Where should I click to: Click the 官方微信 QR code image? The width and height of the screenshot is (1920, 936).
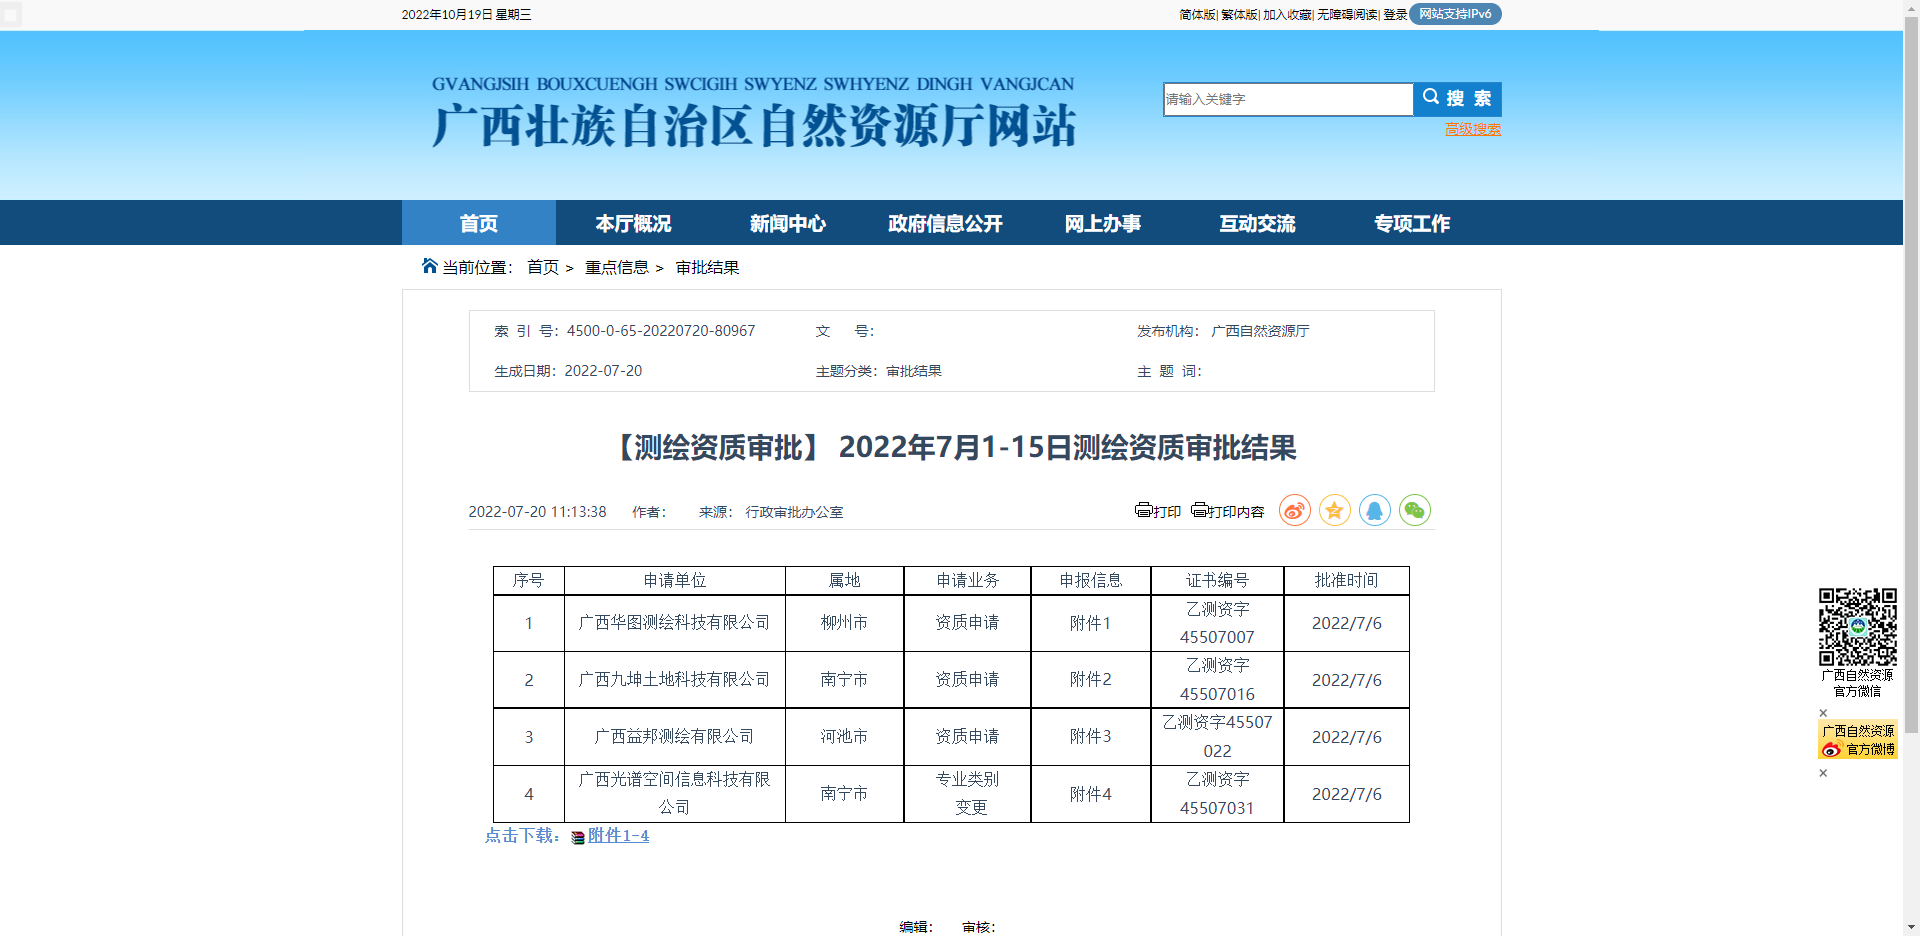pyautogui.click(x=1857, y=627)
